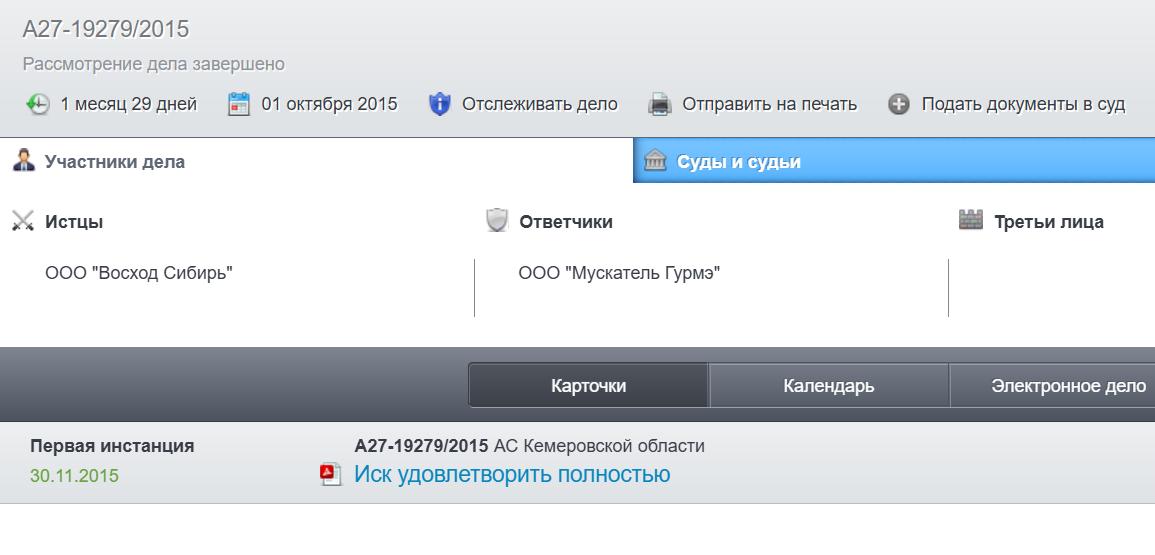Open the PDF icon next to the decision
1155x555 pixels.
331,474
